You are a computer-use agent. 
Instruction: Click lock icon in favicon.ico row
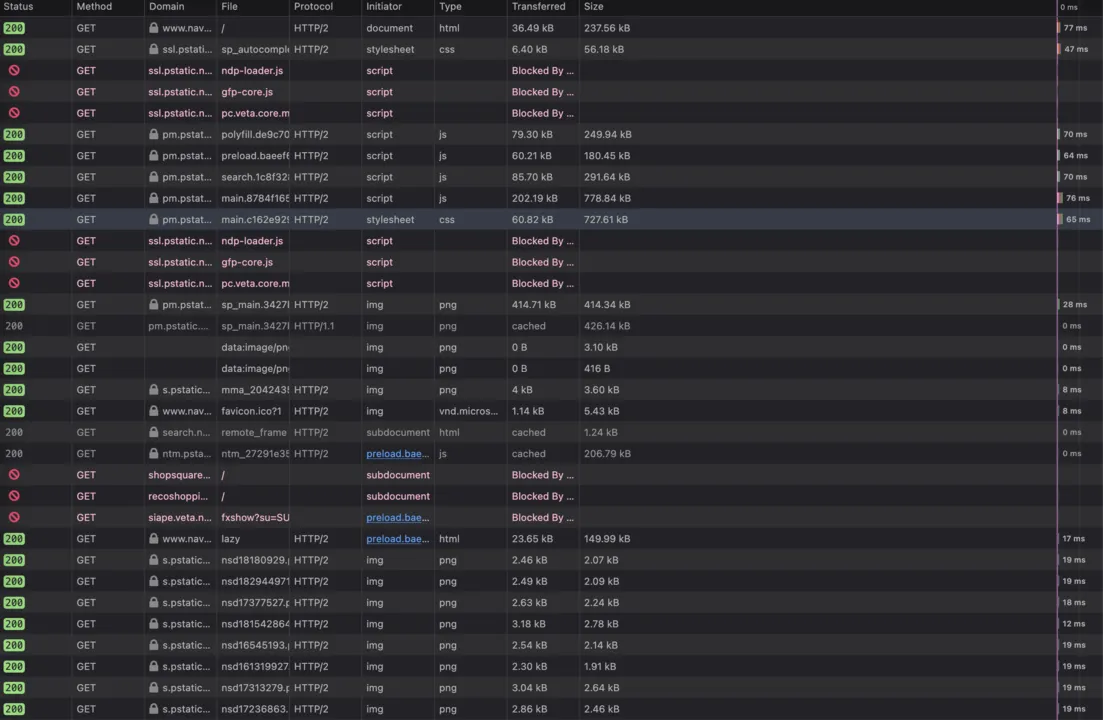154,411
